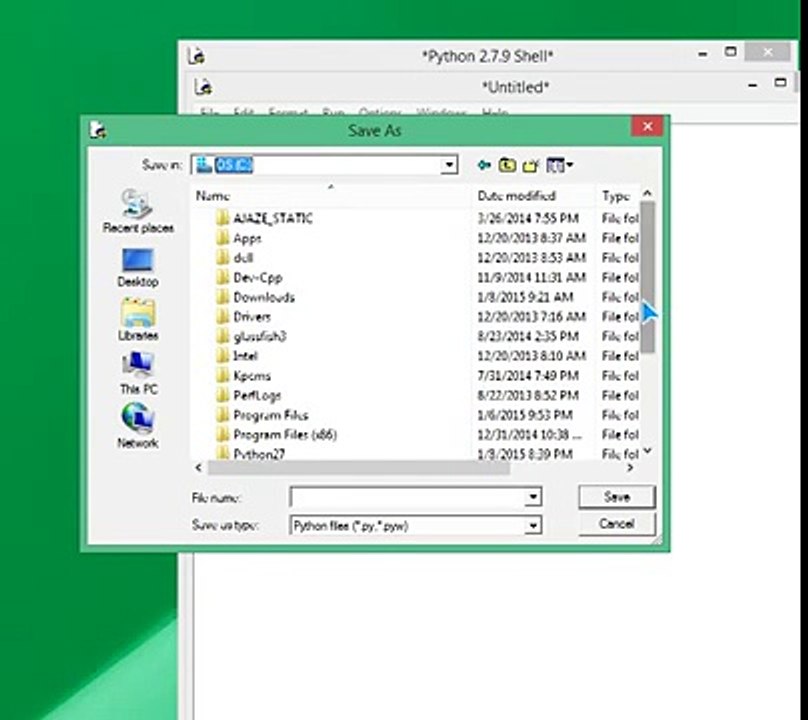Viewport: 808px width, 720px height.
Task: Click the Cancel button
Action: click(x=617, y=524)
